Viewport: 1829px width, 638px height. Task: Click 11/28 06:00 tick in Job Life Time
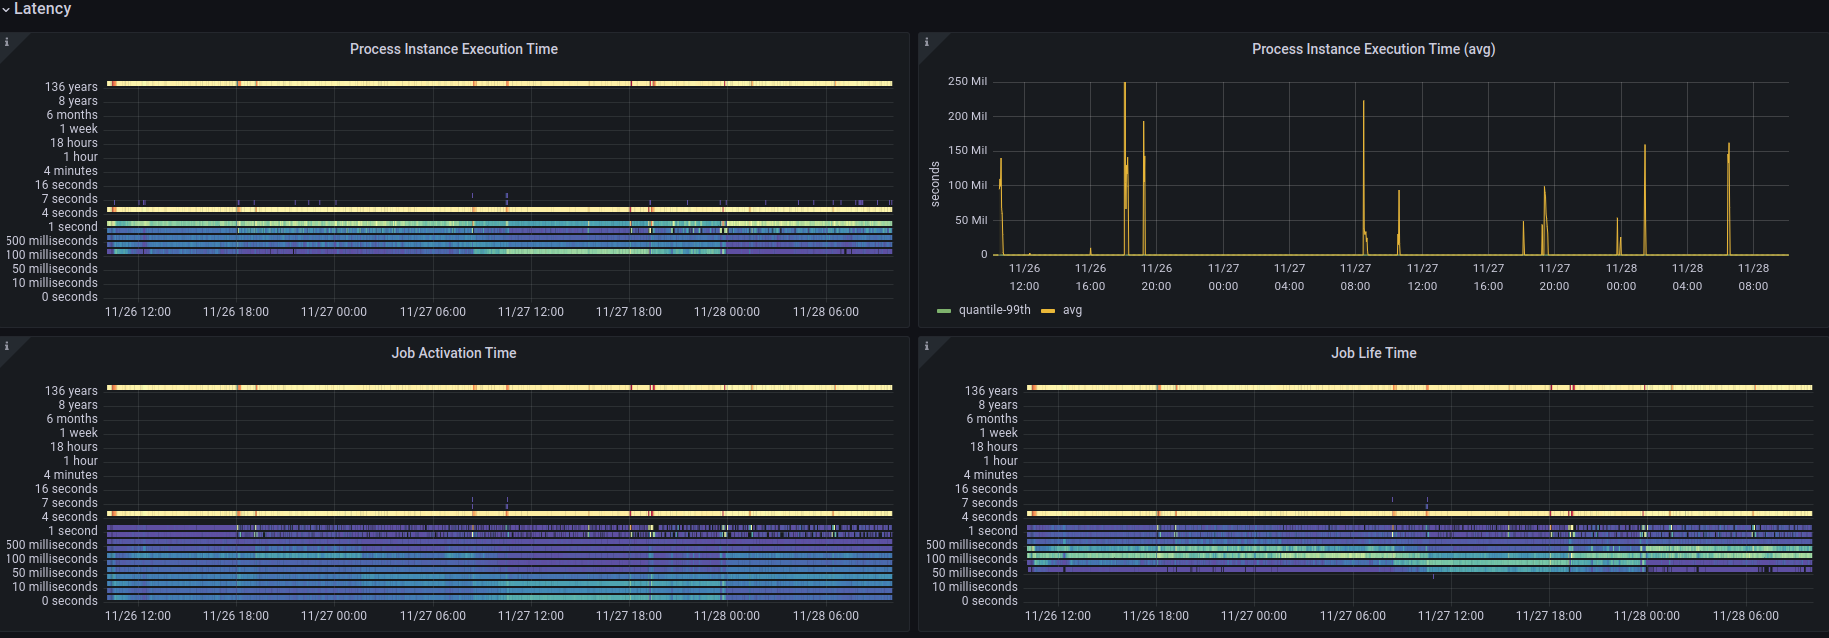tap(1746, 616)
